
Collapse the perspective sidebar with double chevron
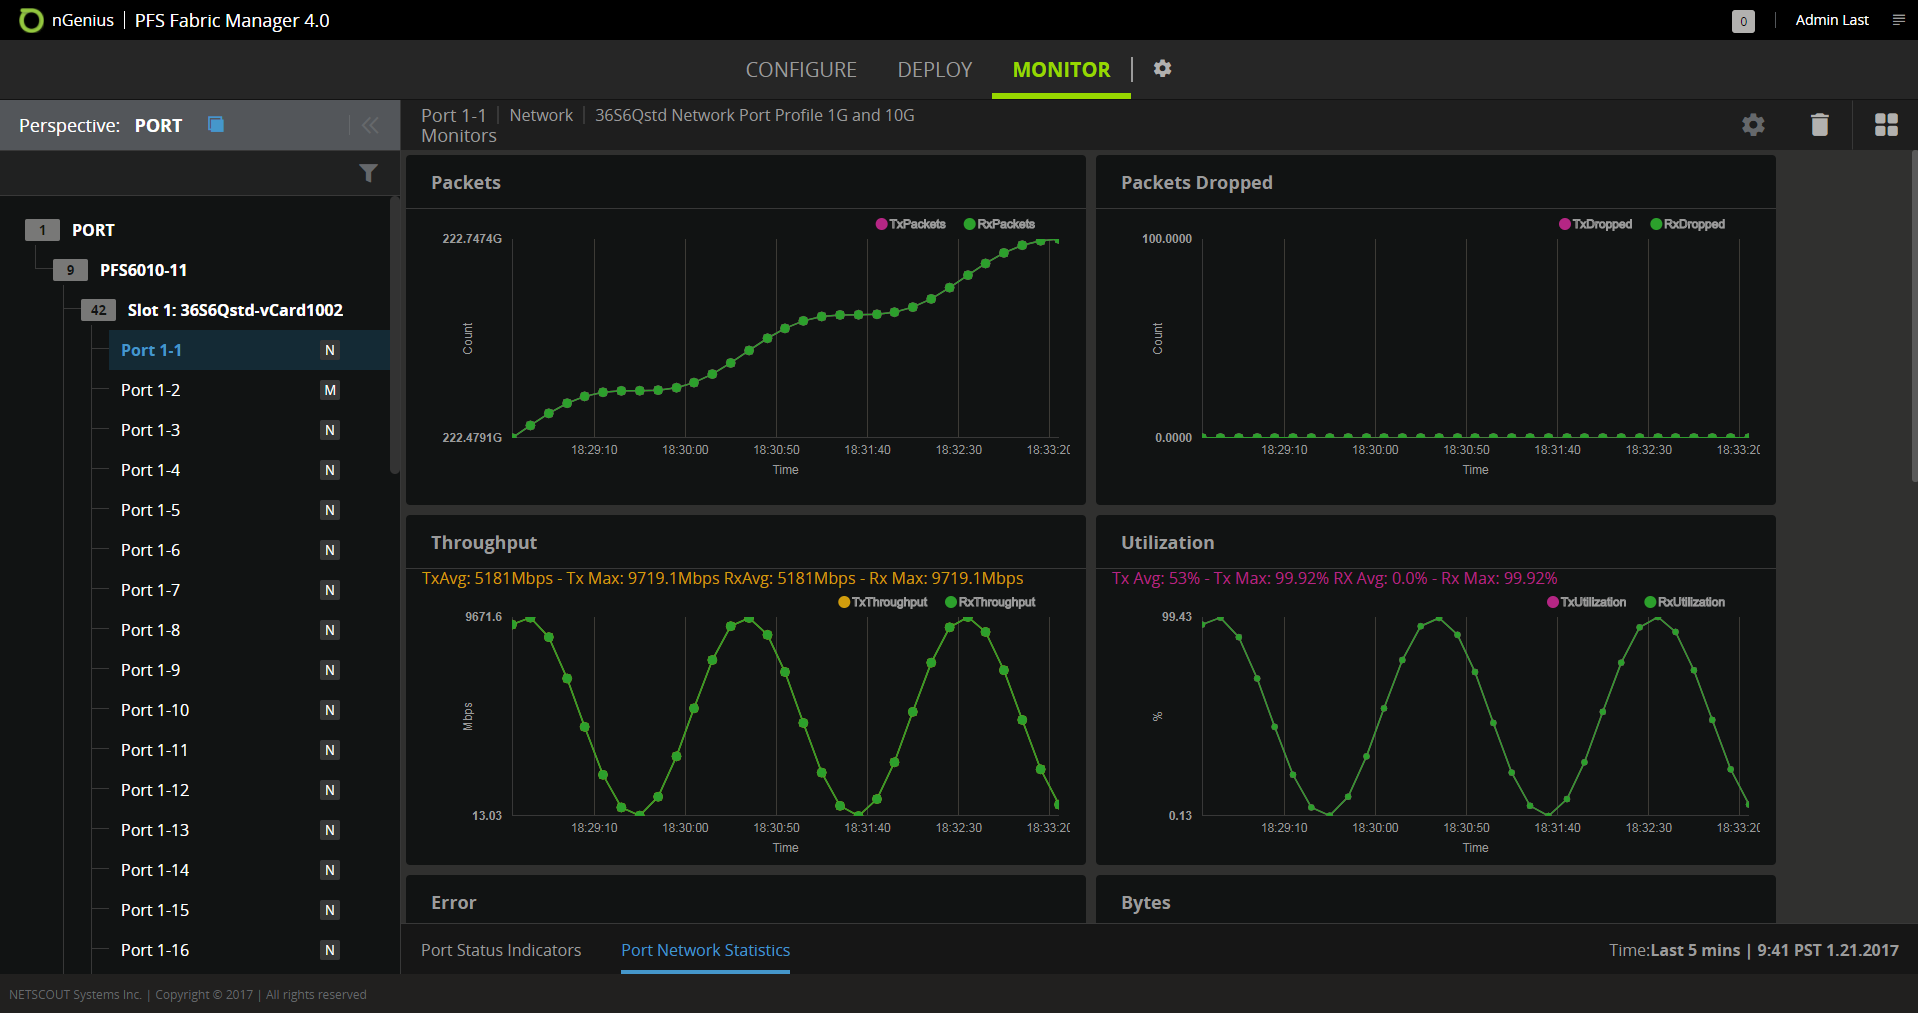coord(370,125)
